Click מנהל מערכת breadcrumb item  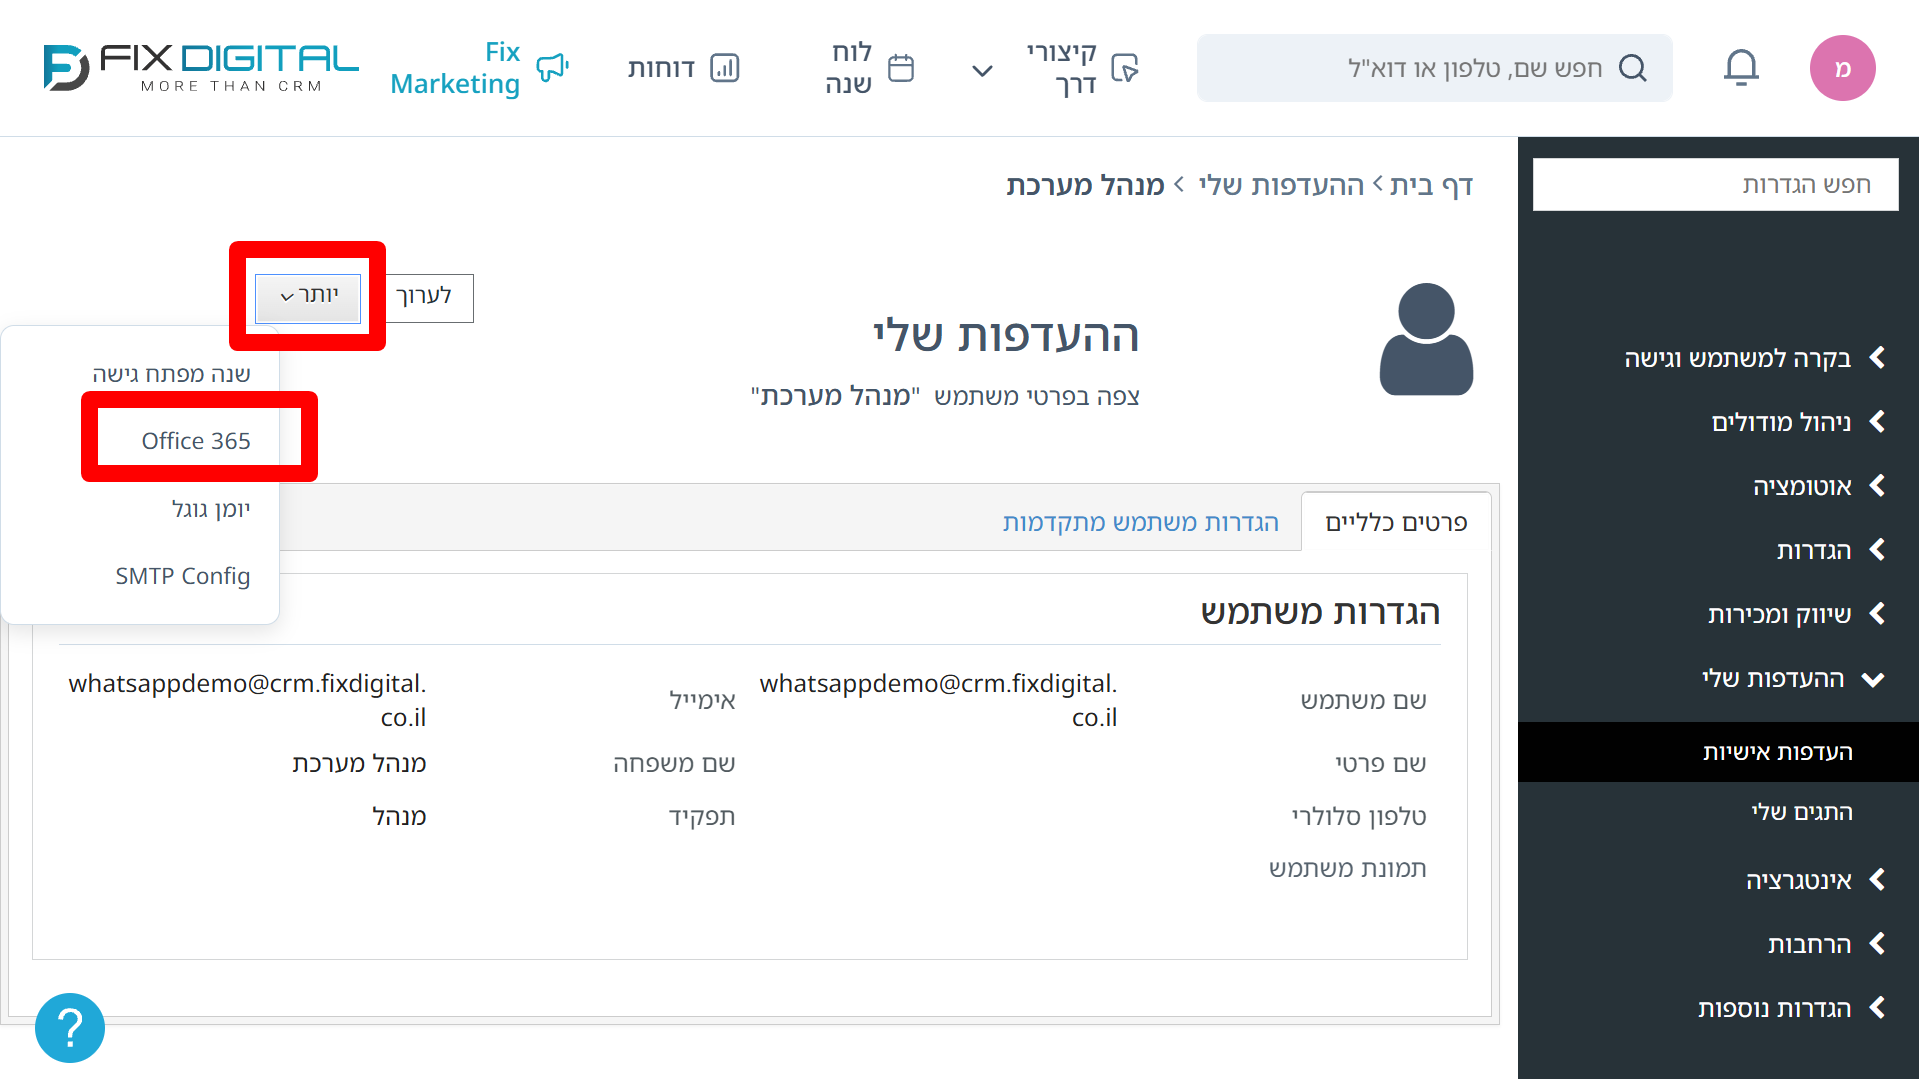(x=1085, y=185)
